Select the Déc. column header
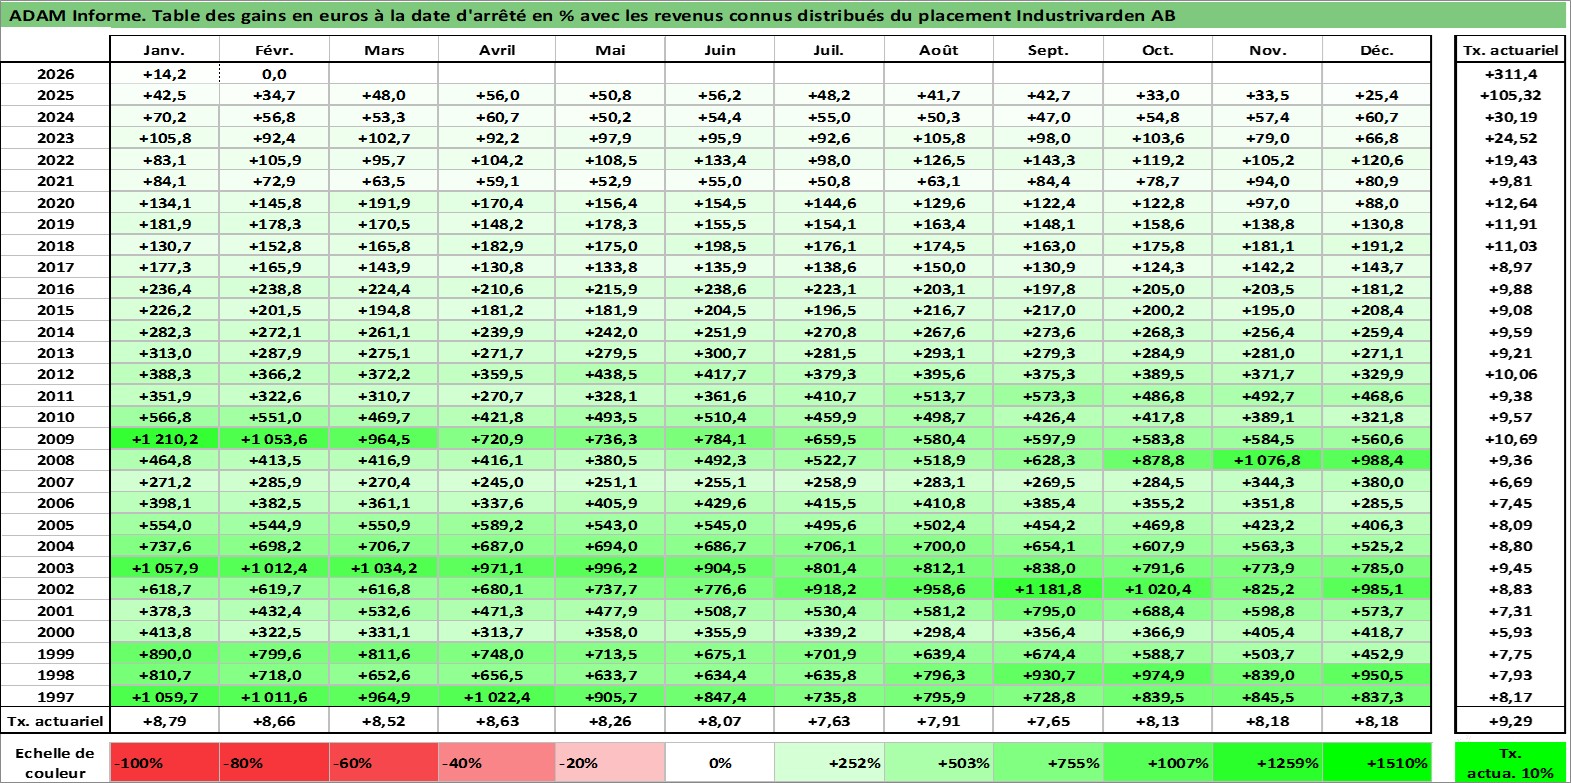This screenshot has height=783, width=1571. tap(1377, 50)
